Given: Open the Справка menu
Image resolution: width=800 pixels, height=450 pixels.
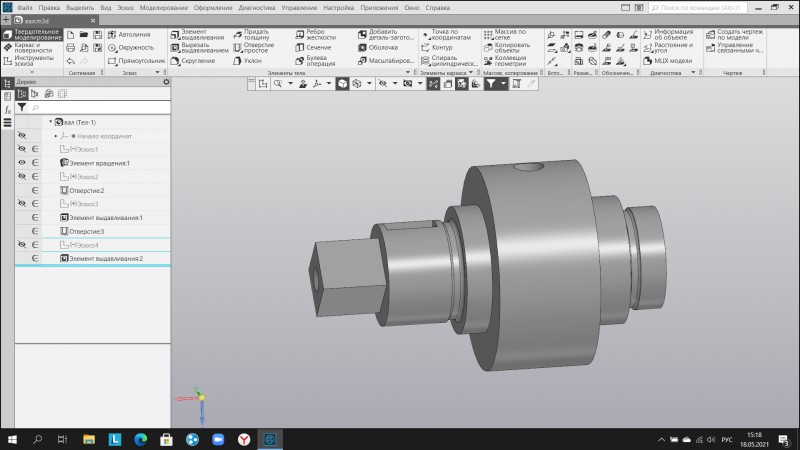Looking at the screenshot, I should [x=438, y=8].
